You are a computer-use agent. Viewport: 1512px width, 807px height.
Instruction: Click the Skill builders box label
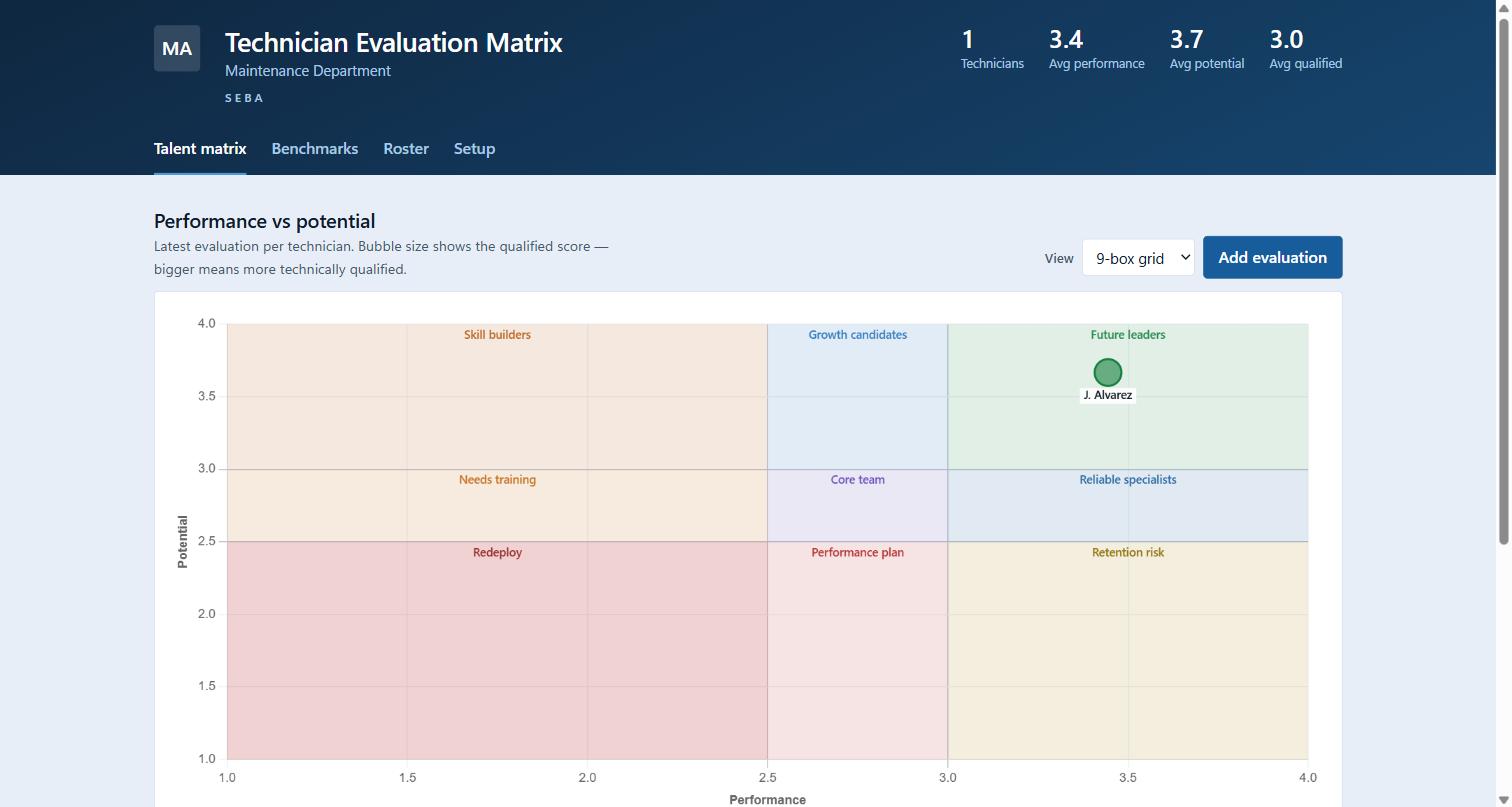pos(497,335)
